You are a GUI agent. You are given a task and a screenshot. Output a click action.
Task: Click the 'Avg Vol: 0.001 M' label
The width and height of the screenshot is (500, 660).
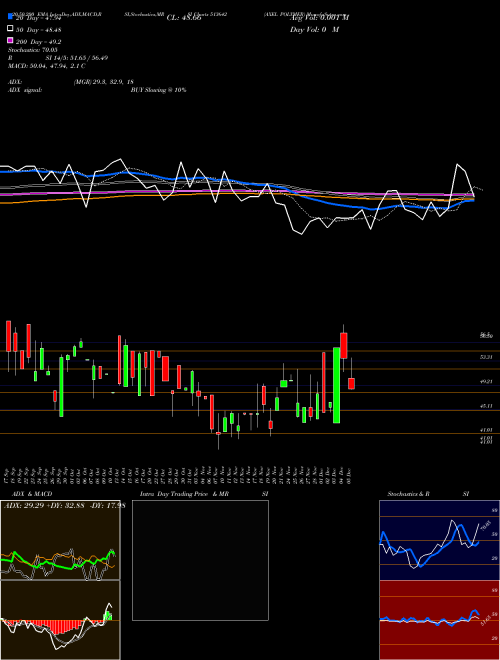coord(319,18)
